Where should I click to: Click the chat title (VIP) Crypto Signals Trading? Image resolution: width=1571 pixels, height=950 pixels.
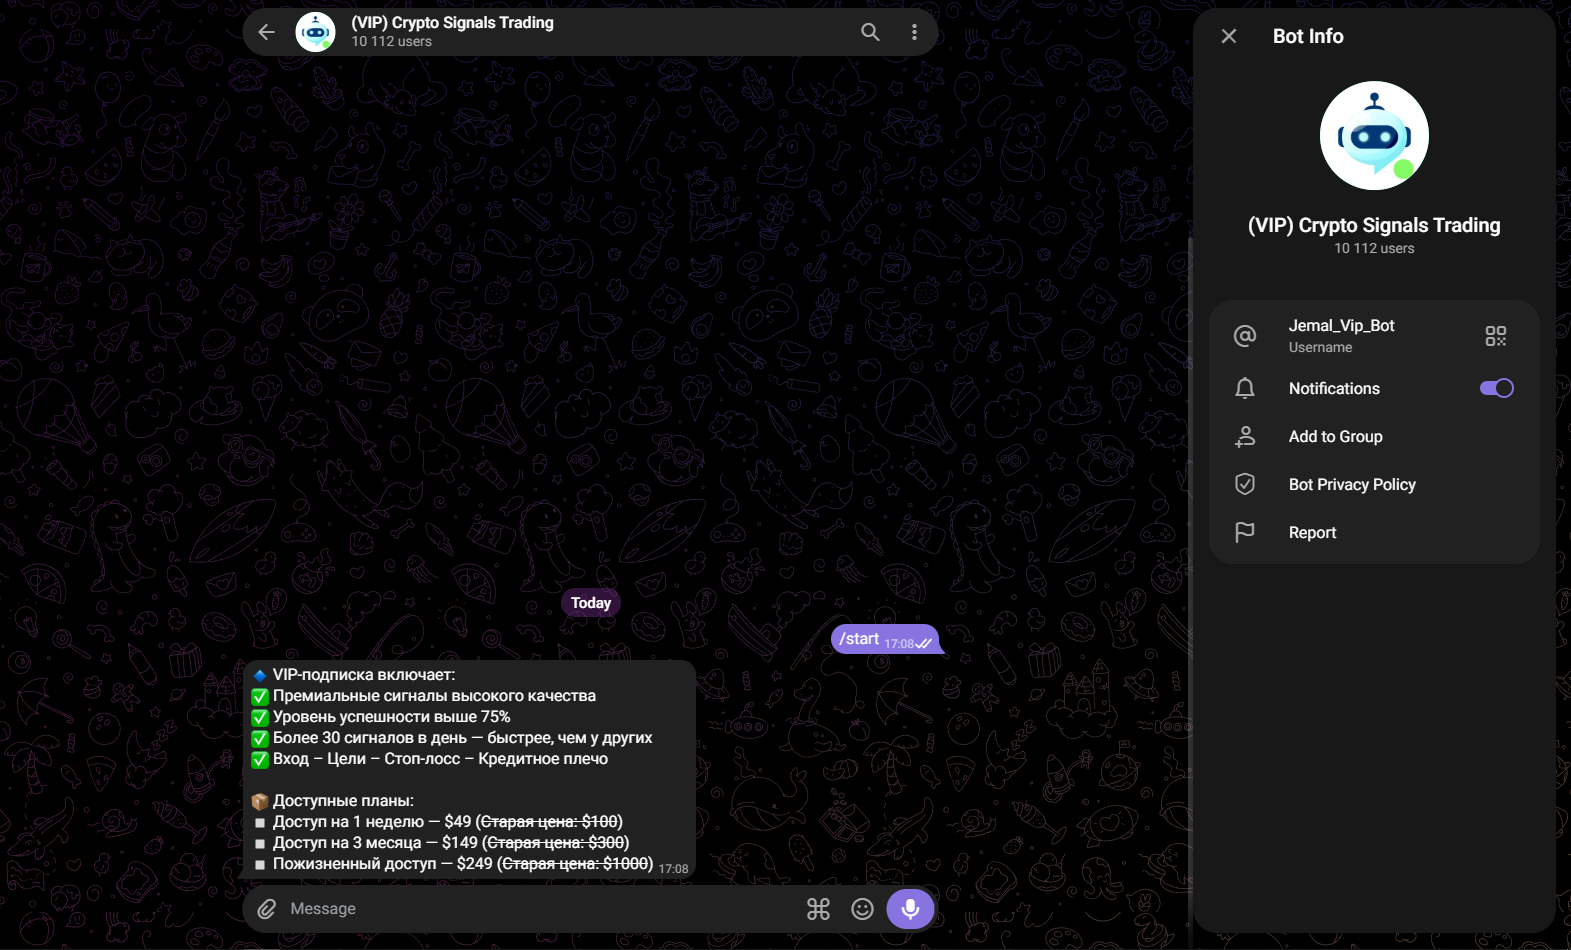(452, 23)
